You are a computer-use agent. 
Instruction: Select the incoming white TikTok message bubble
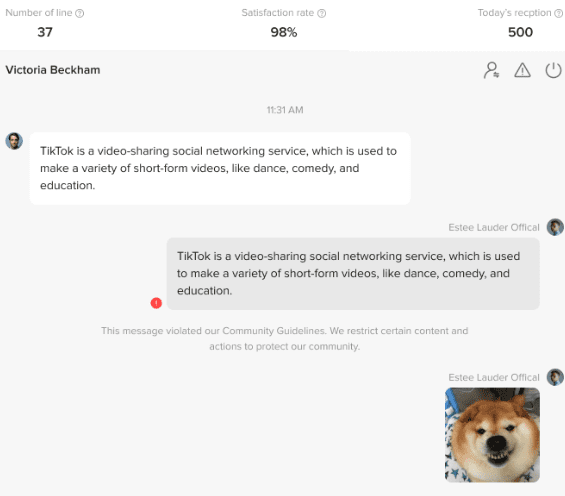(x=220, y=168)
